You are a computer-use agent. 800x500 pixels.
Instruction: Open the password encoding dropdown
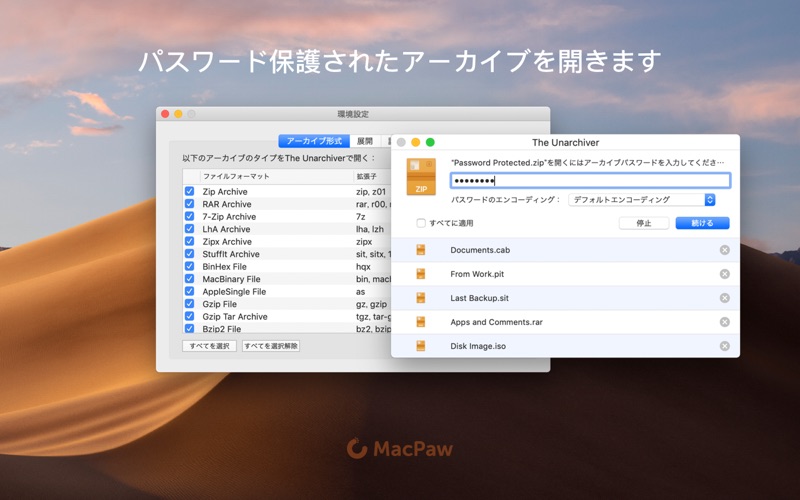coord(642,199)
